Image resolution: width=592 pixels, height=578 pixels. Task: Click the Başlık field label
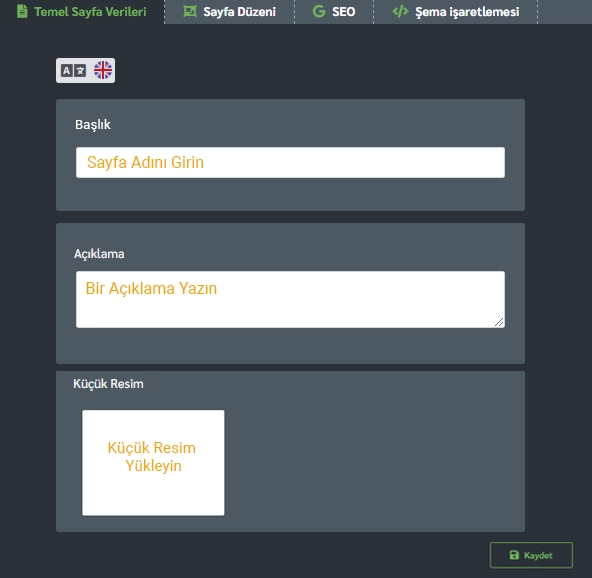click(92, 125)
